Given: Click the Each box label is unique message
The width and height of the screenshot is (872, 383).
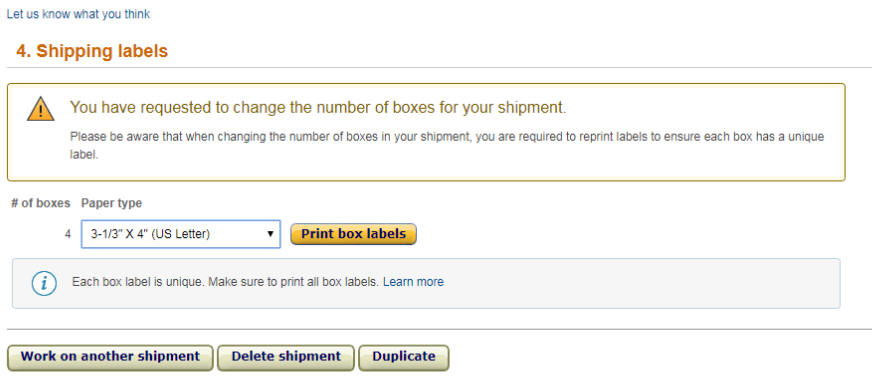Looking at the screenshot, I should (x=225, y=282).
